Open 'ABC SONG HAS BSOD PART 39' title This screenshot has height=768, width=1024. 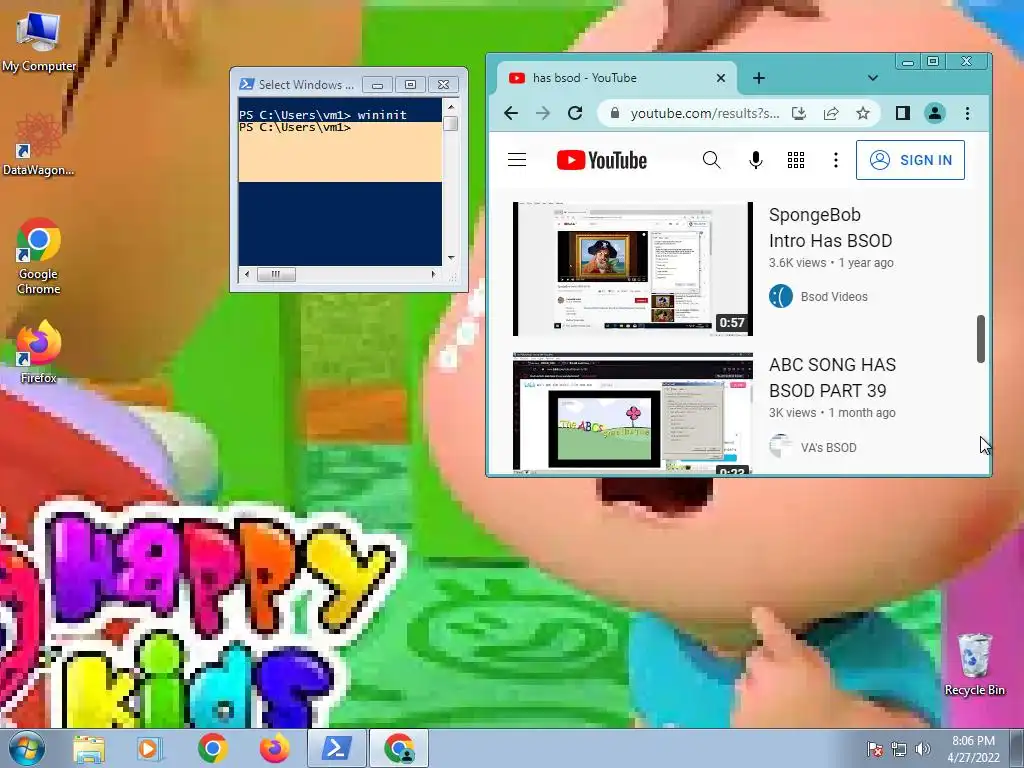pos(832,377)
